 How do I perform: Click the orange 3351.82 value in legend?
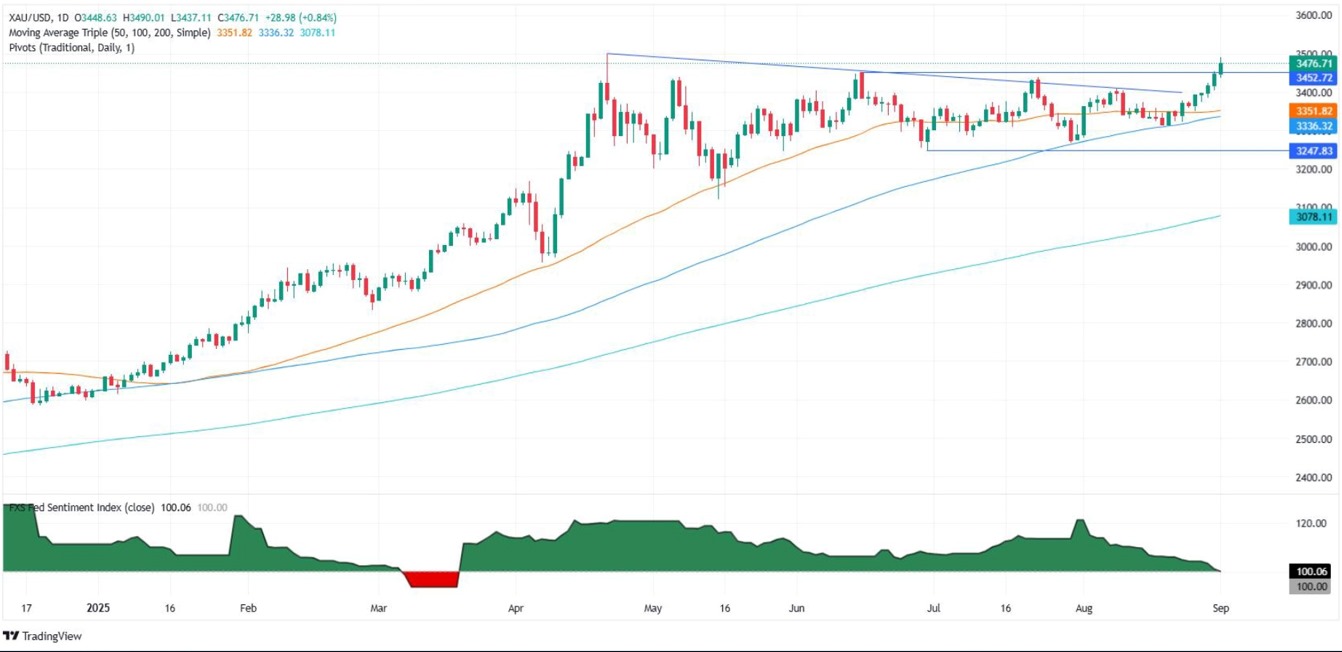click(232, 32)
